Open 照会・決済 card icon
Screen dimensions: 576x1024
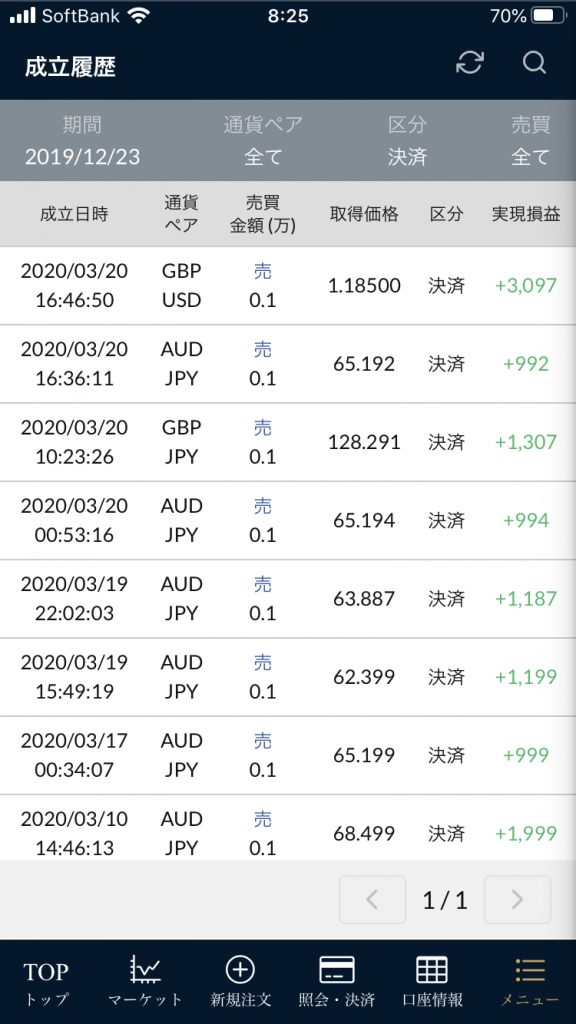[x=336, y=970]
